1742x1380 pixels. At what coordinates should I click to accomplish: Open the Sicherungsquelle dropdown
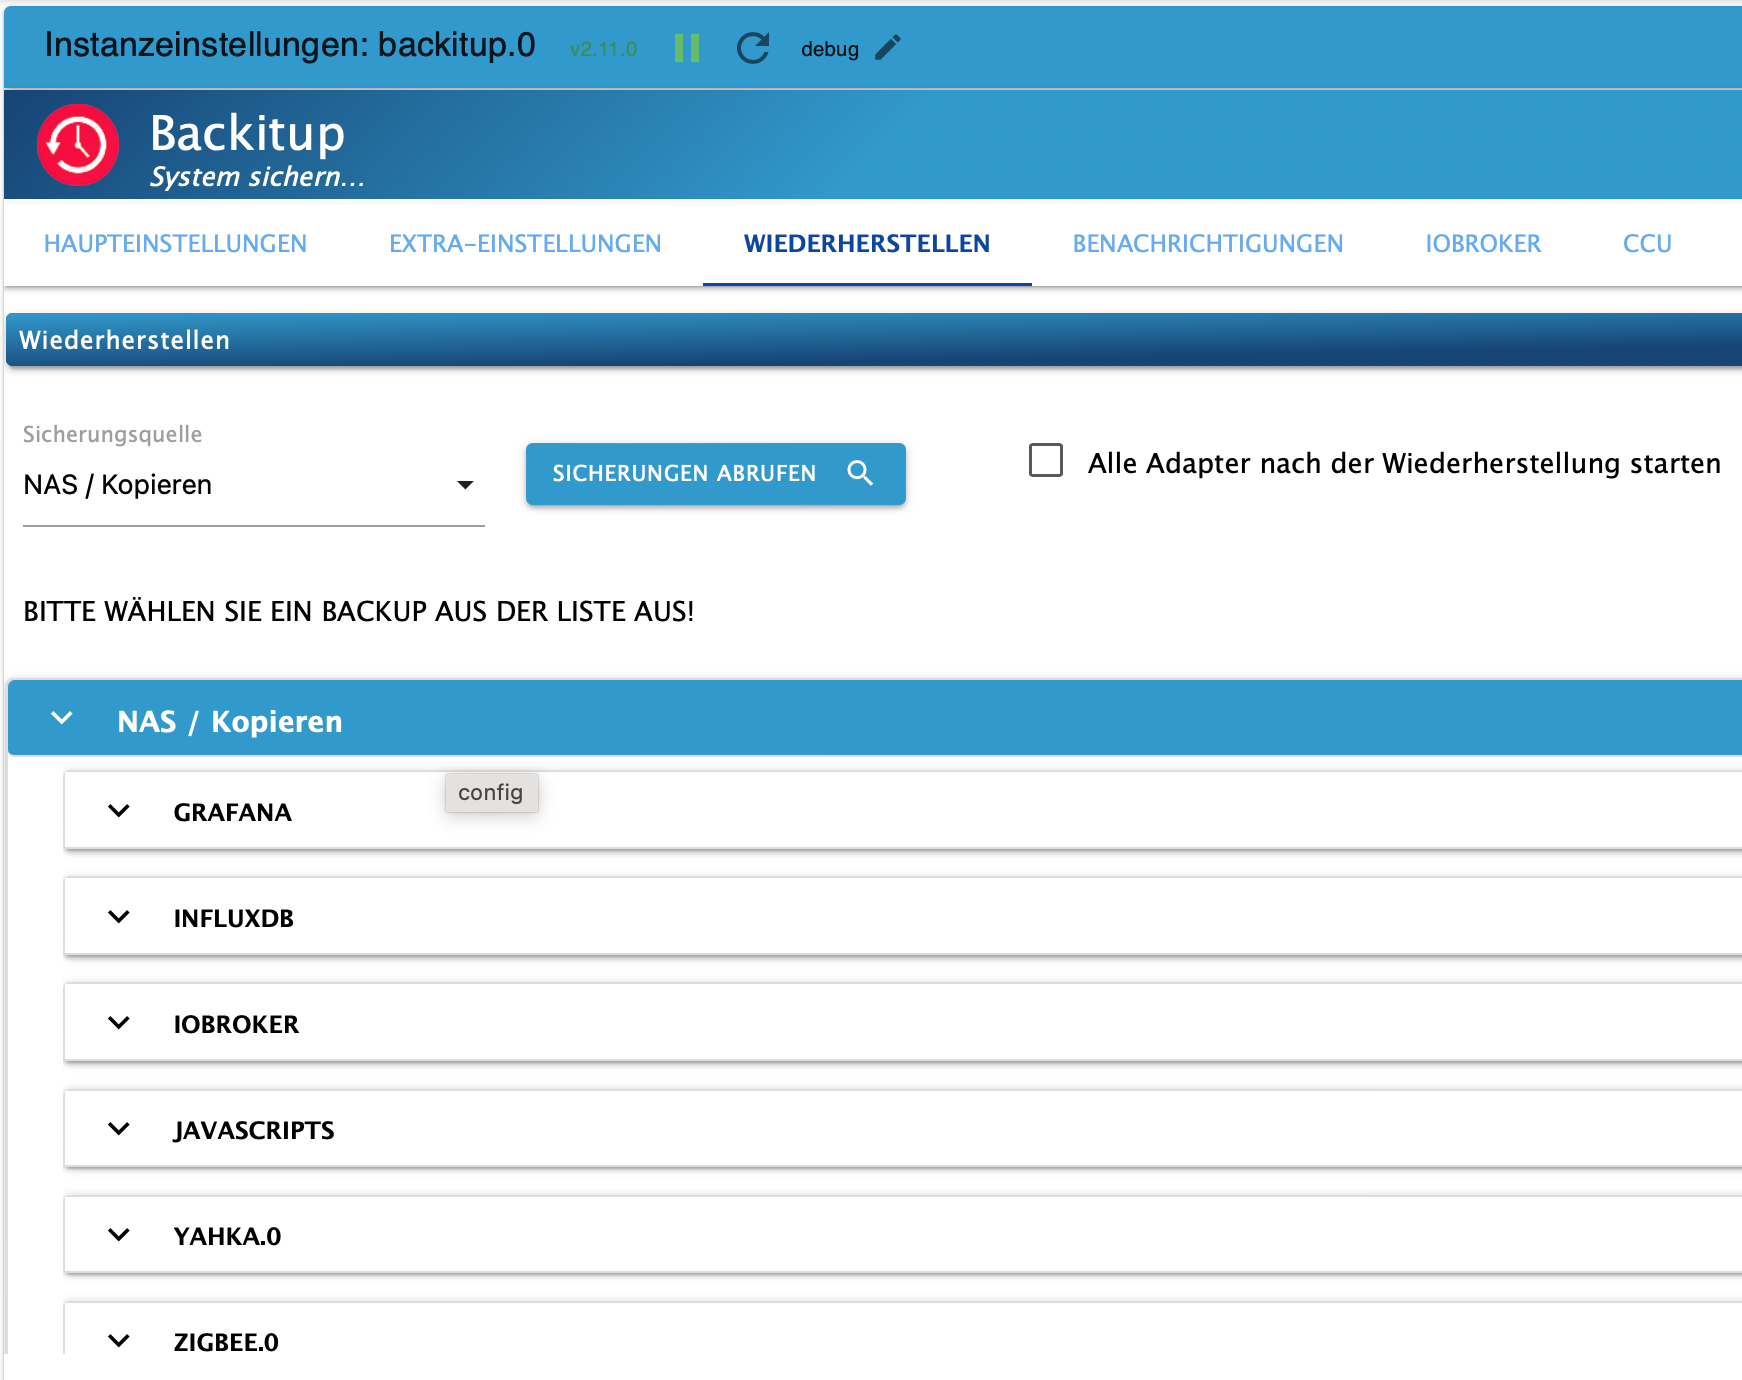[253, 485]
